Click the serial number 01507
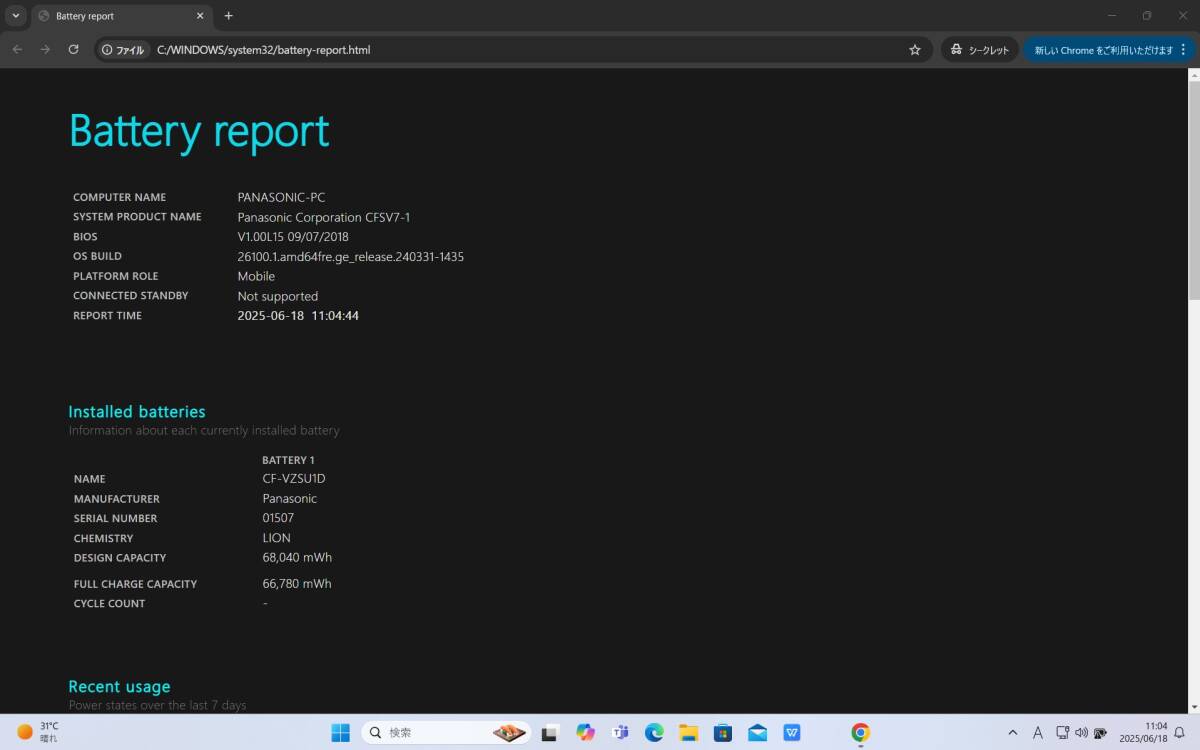This screenshot has height=750, width=1200. coord(278,518)
